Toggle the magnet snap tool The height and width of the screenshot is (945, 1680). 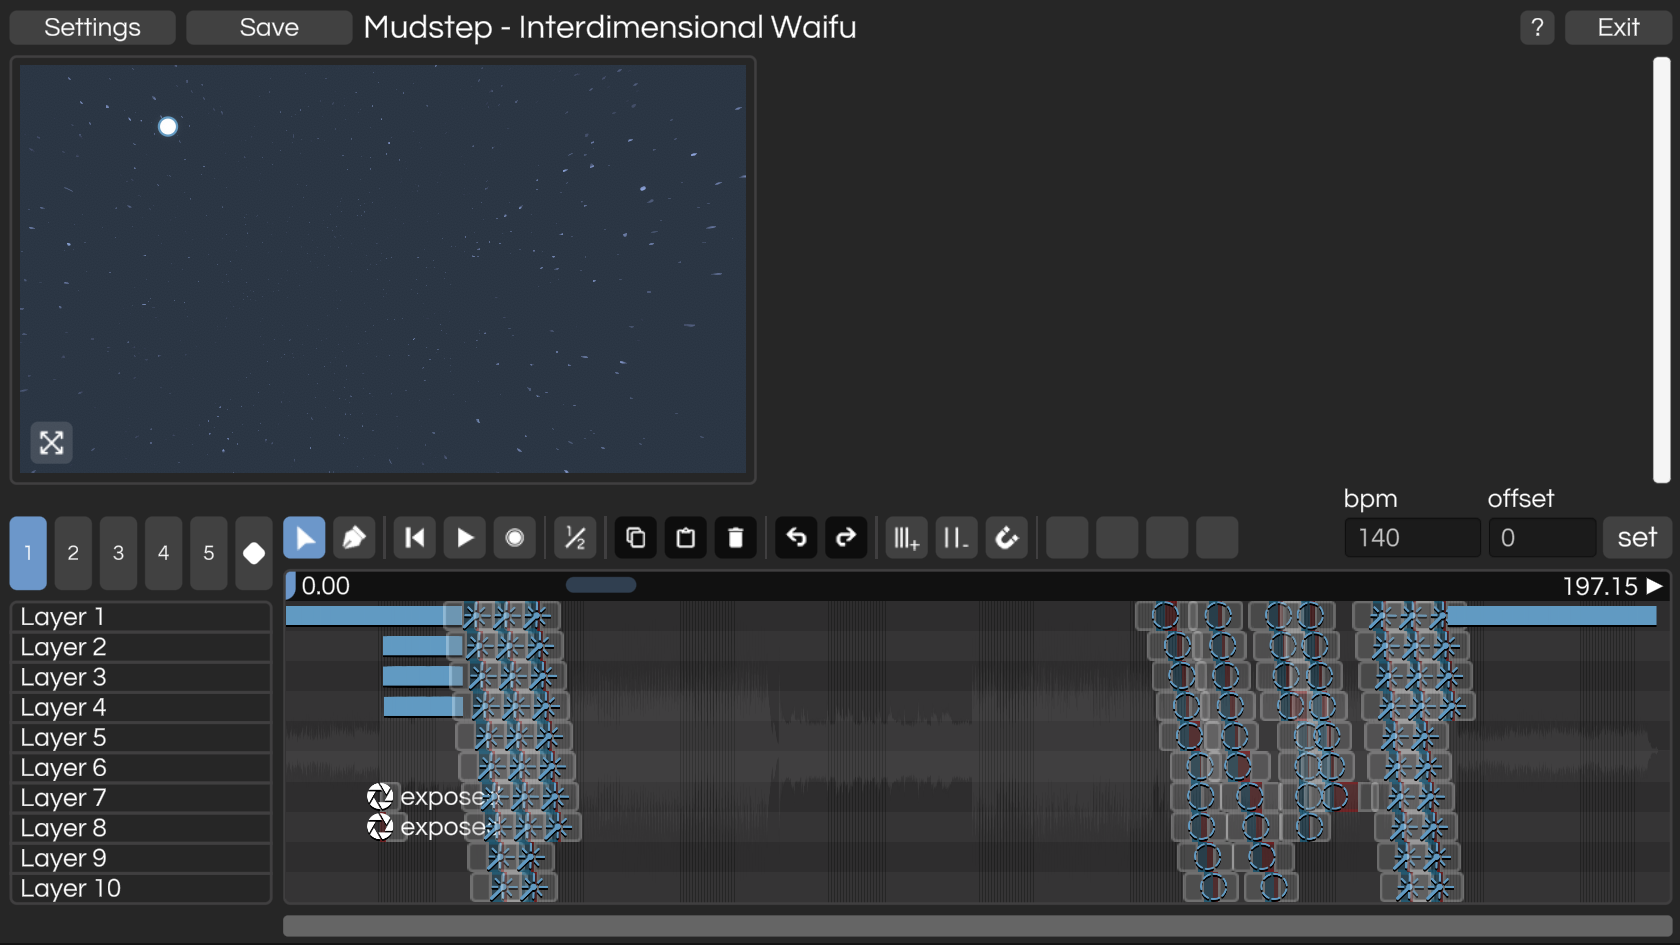1006,538
